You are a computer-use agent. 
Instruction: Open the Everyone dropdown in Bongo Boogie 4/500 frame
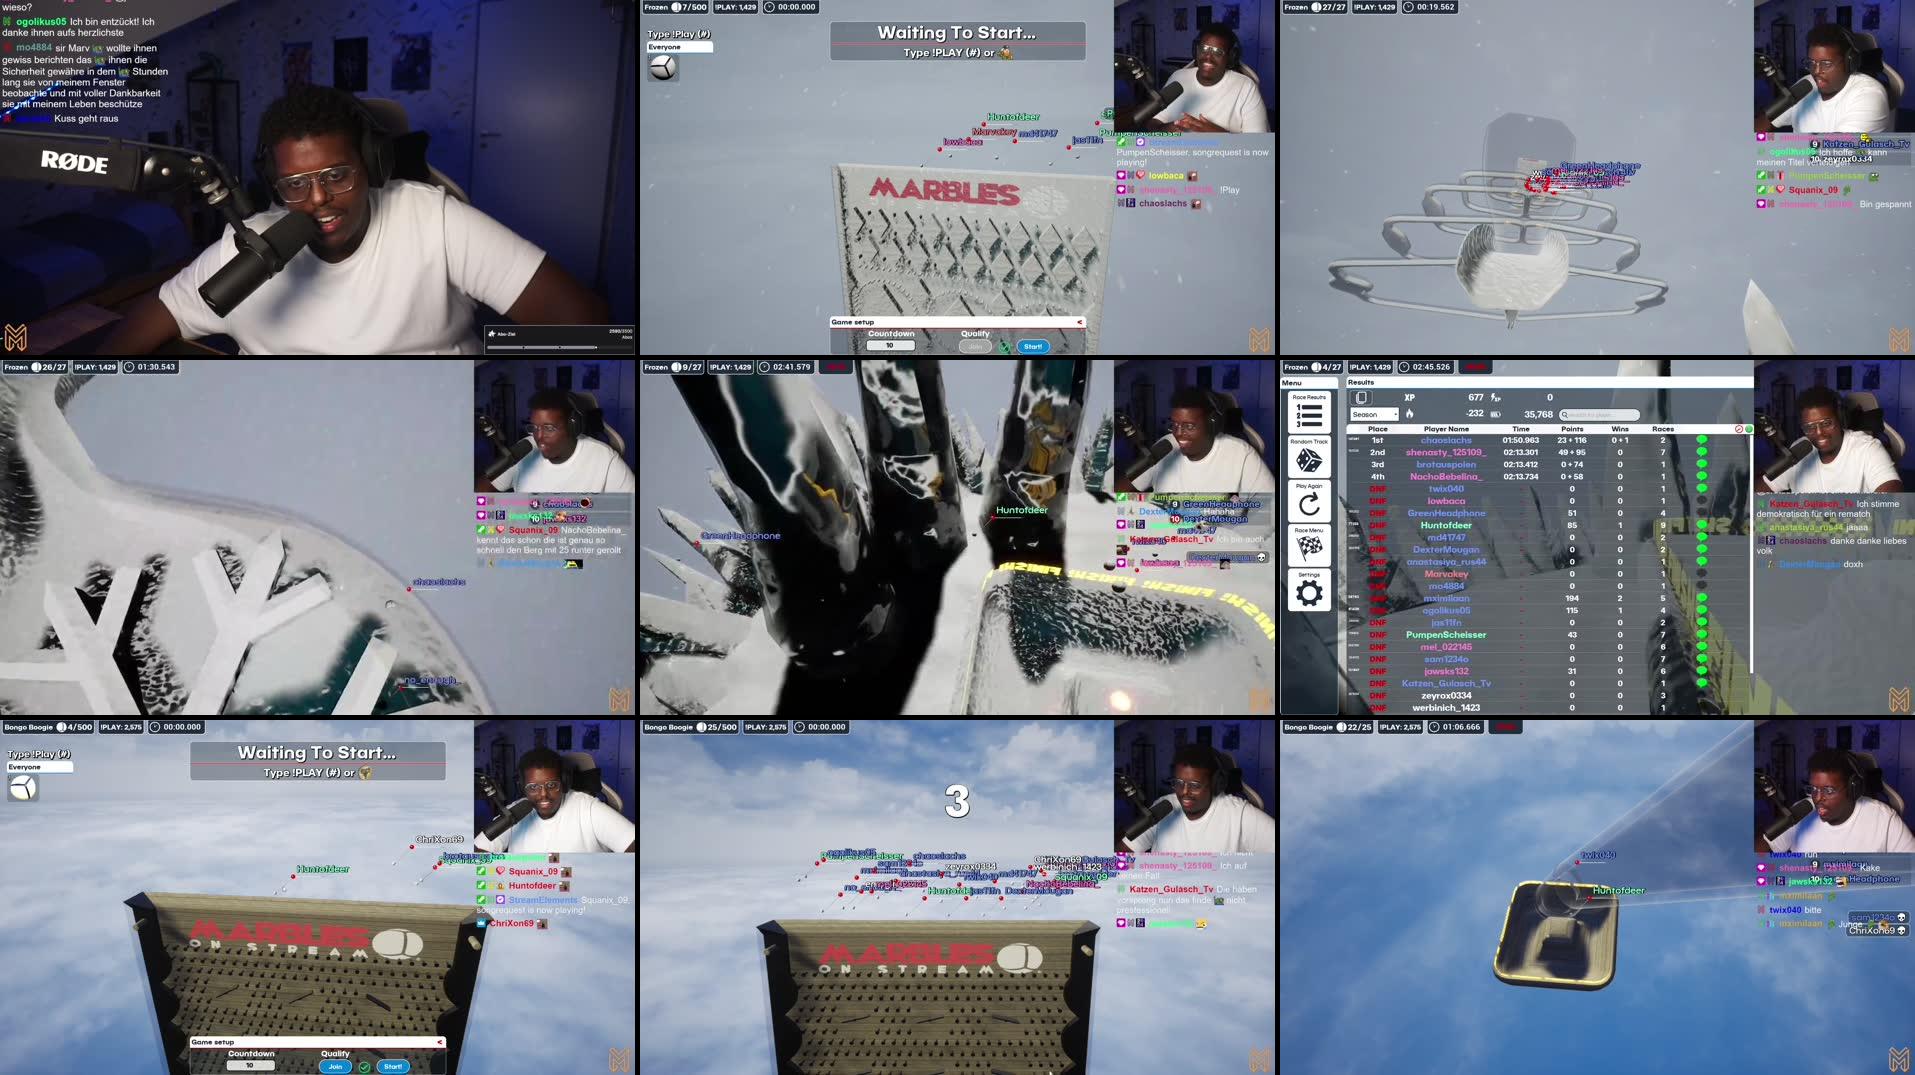coord(39,767)
